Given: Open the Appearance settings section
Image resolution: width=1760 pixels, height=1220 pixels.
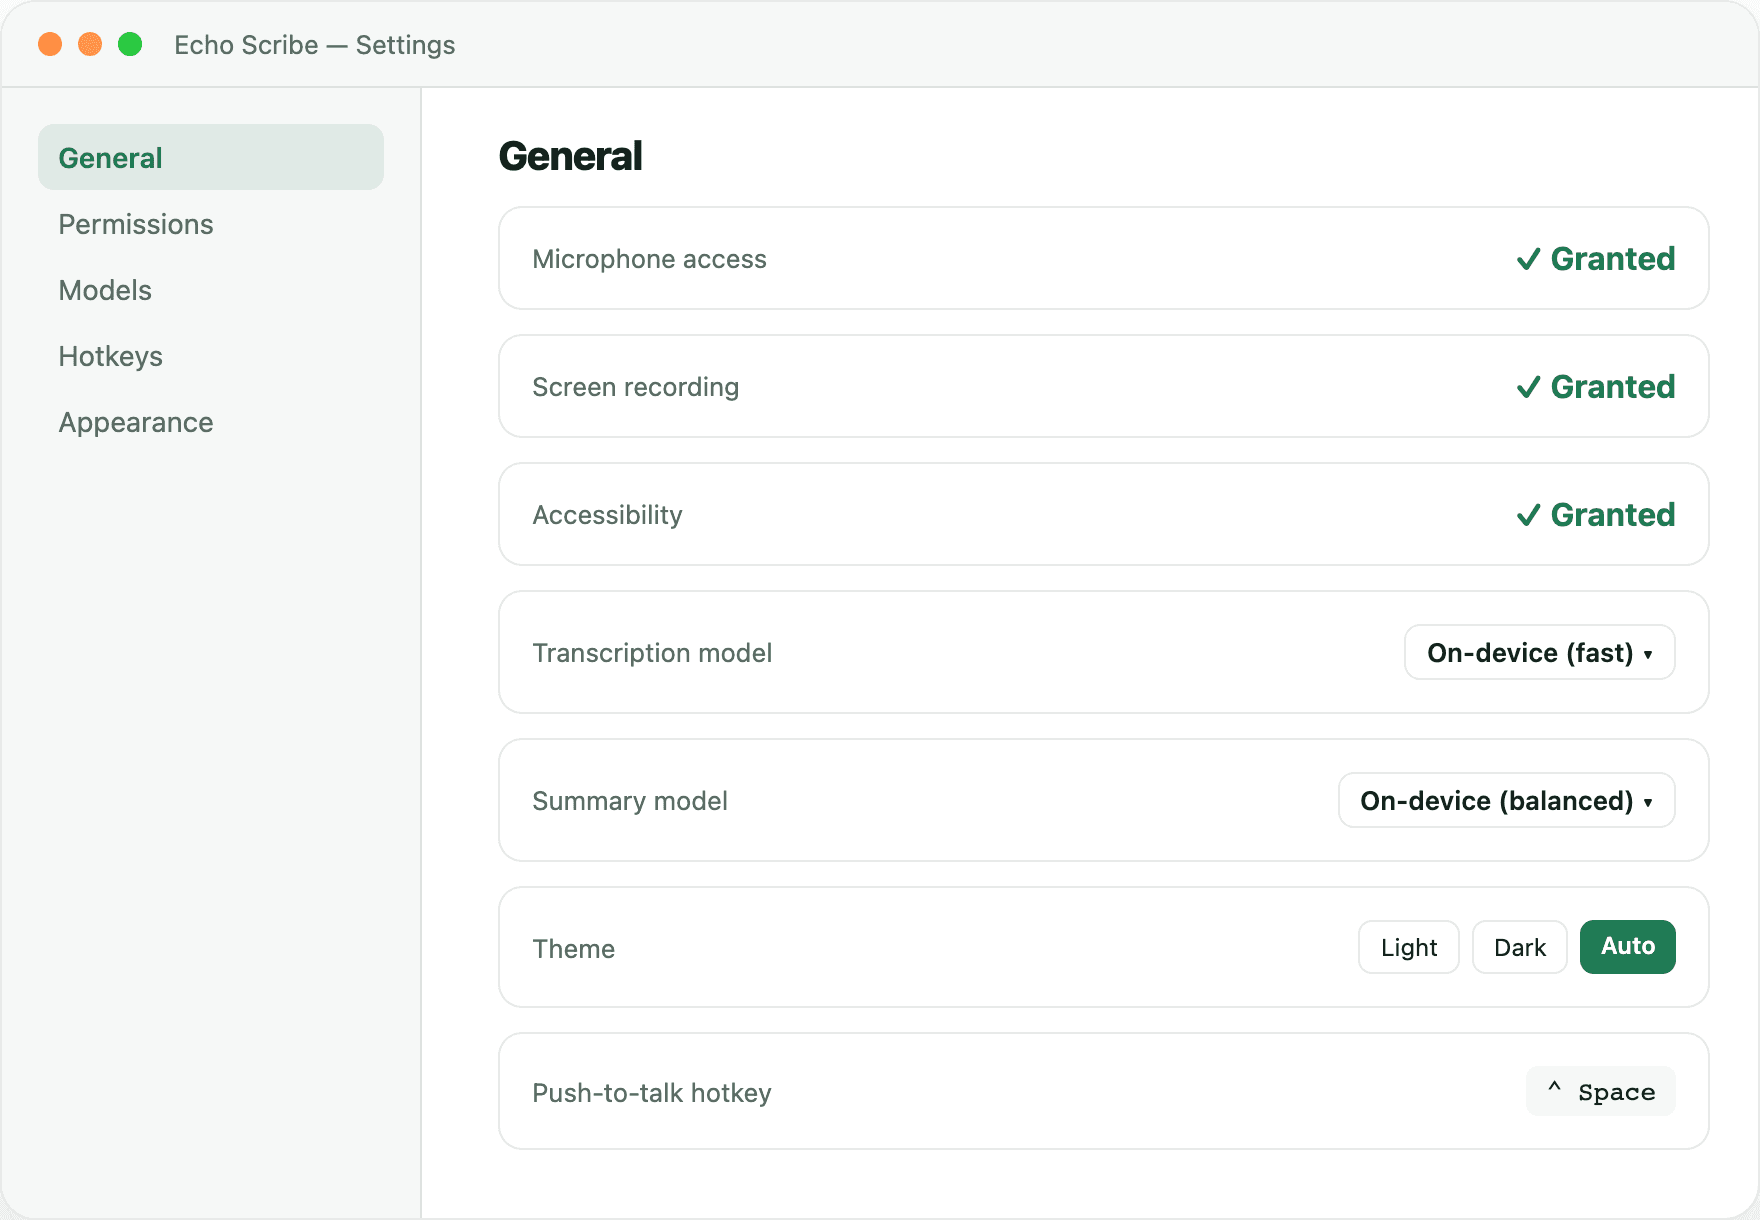Looking at the screenshot, I should tap(211, 422).
